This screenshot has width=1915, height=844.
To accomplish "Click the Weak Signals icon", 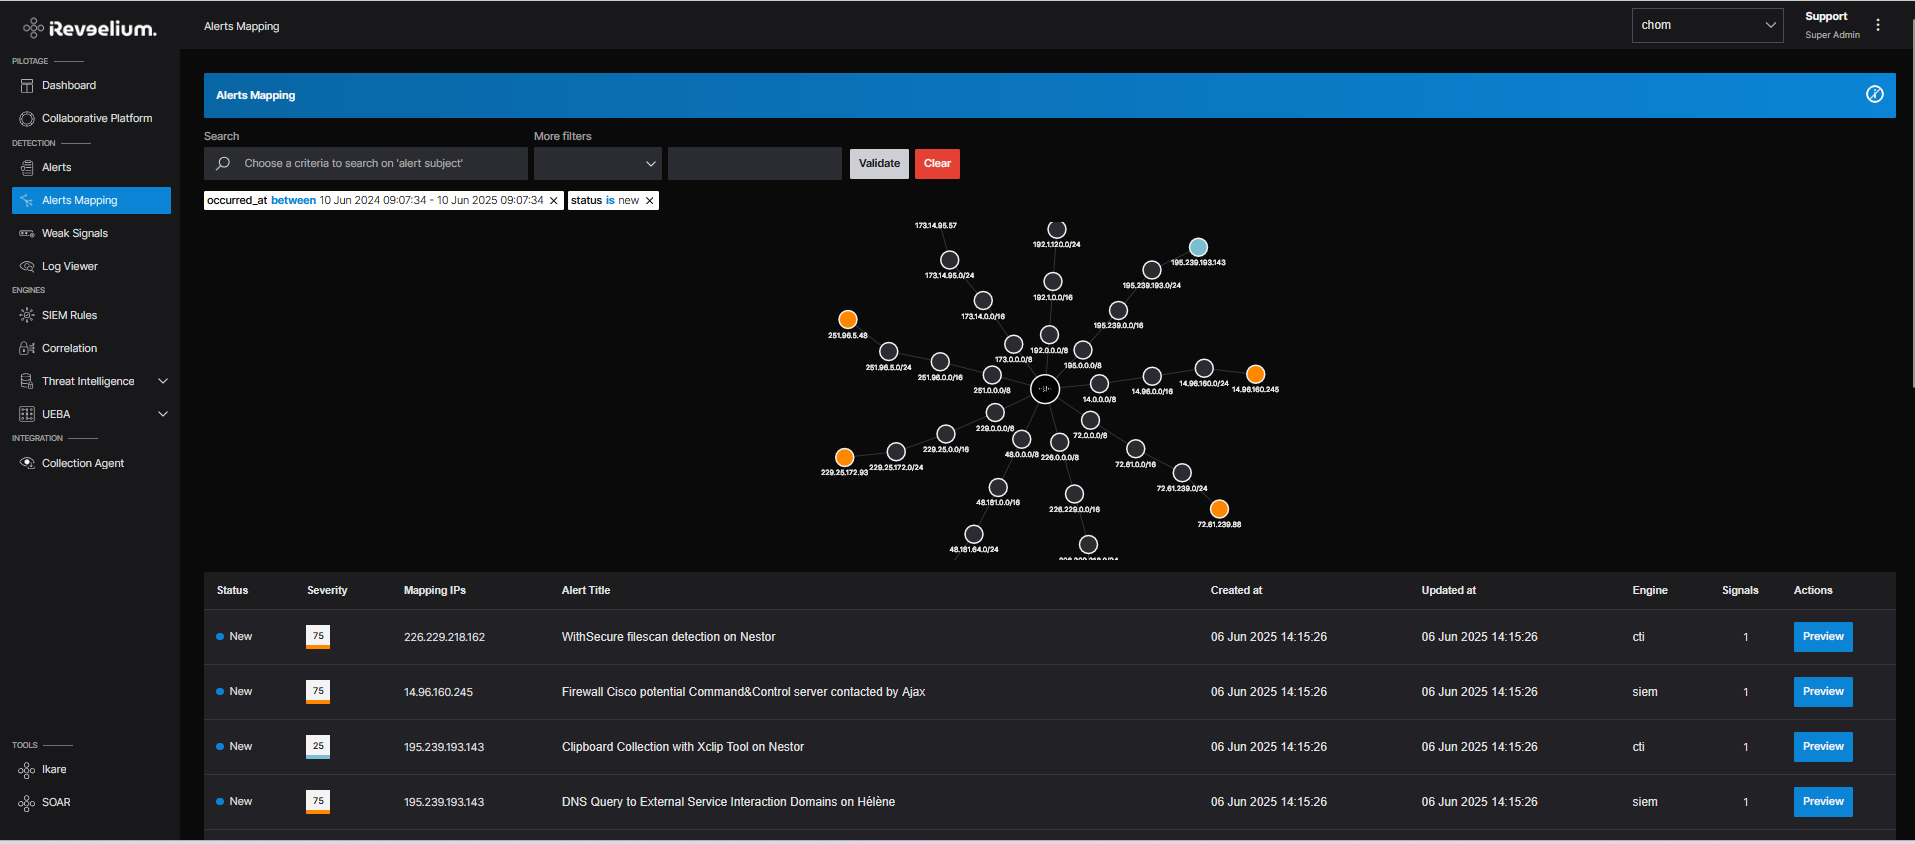I will [x=27, y=233].
